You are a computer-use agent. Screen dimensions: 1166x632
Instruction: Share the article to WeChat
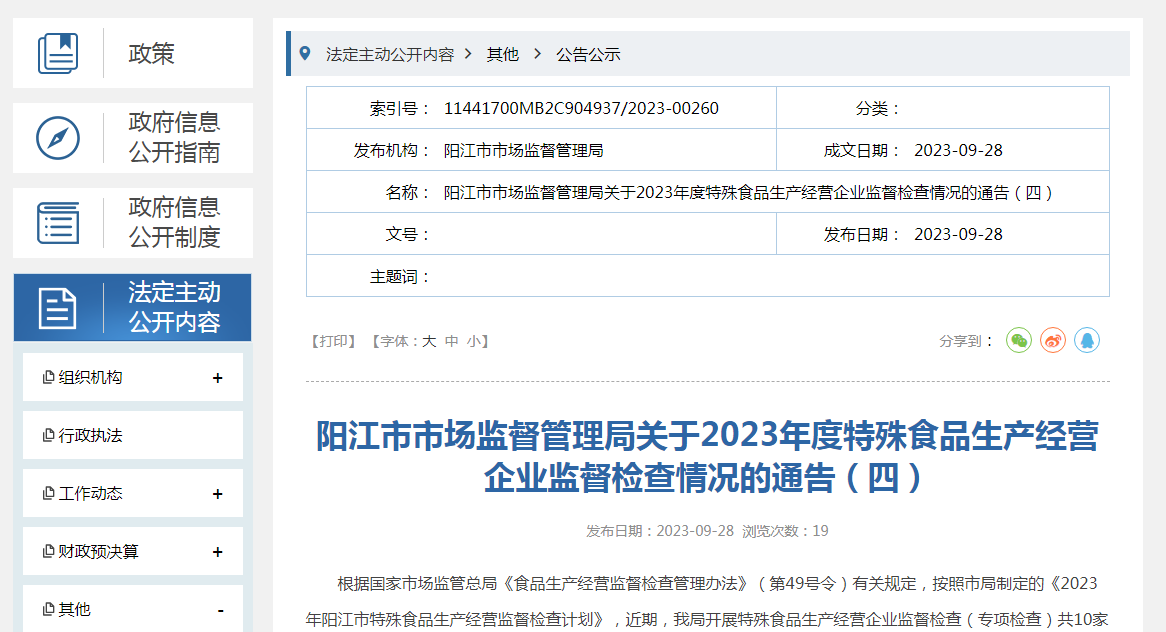click(1018, 341)
